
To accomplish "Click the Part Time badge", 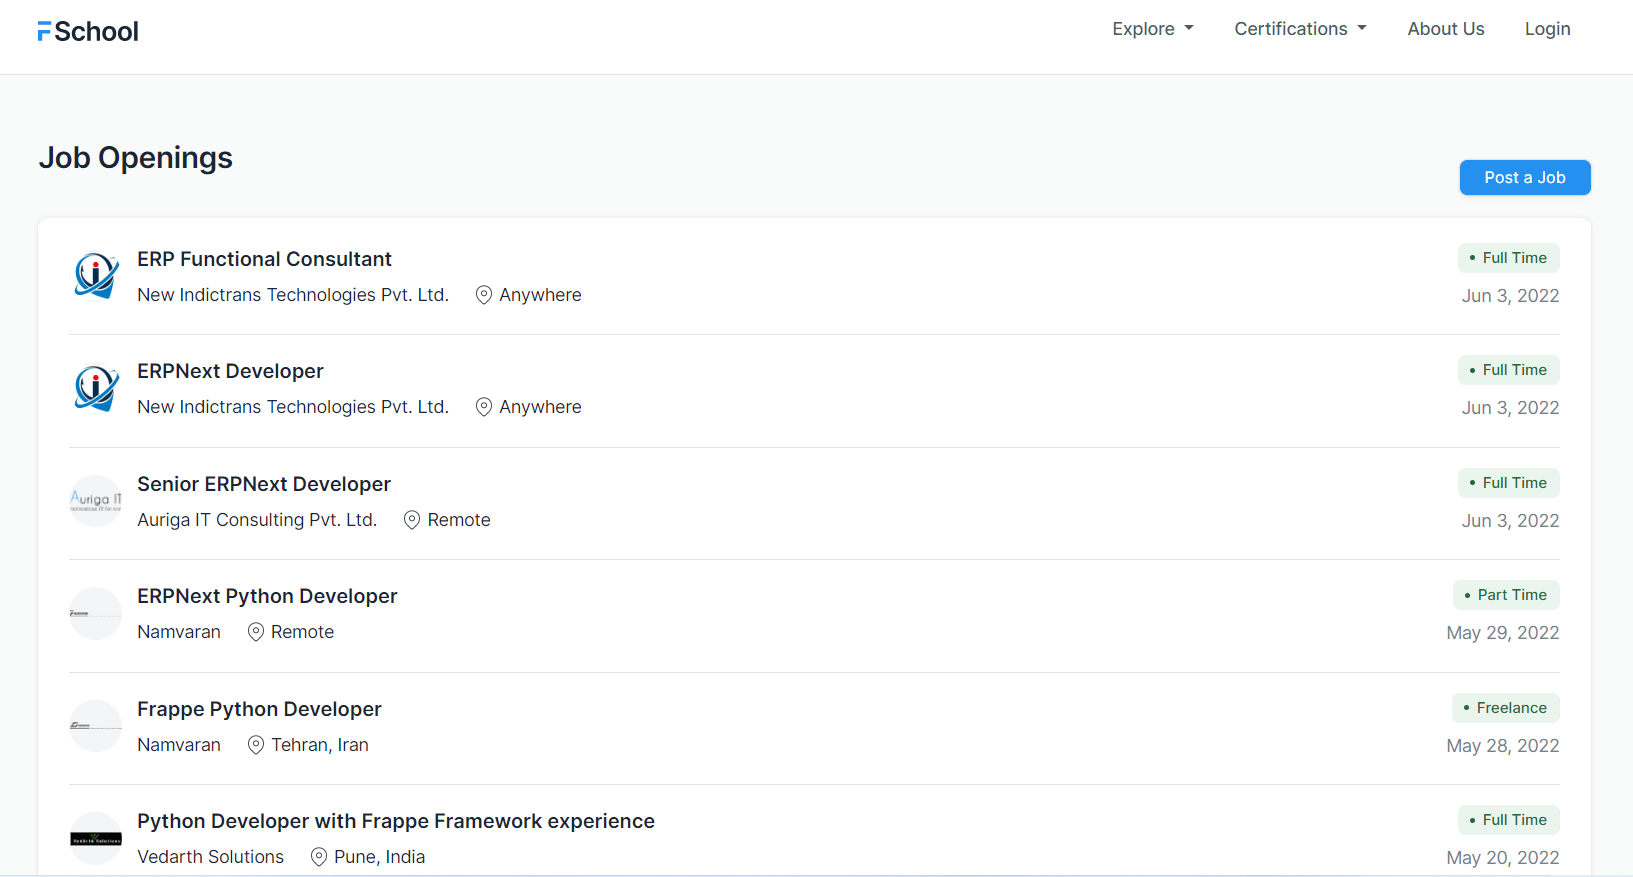I will (x=1506, y=595).
